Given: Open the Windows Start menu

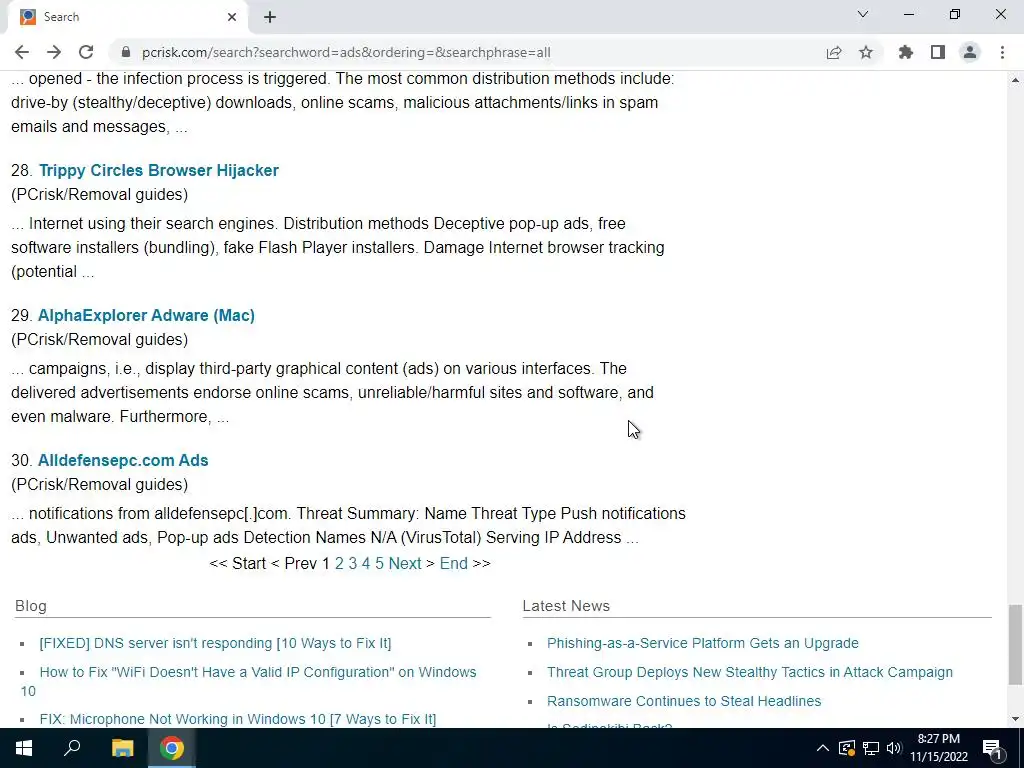Looking at the screenshot, I should (x=24, y=748).
